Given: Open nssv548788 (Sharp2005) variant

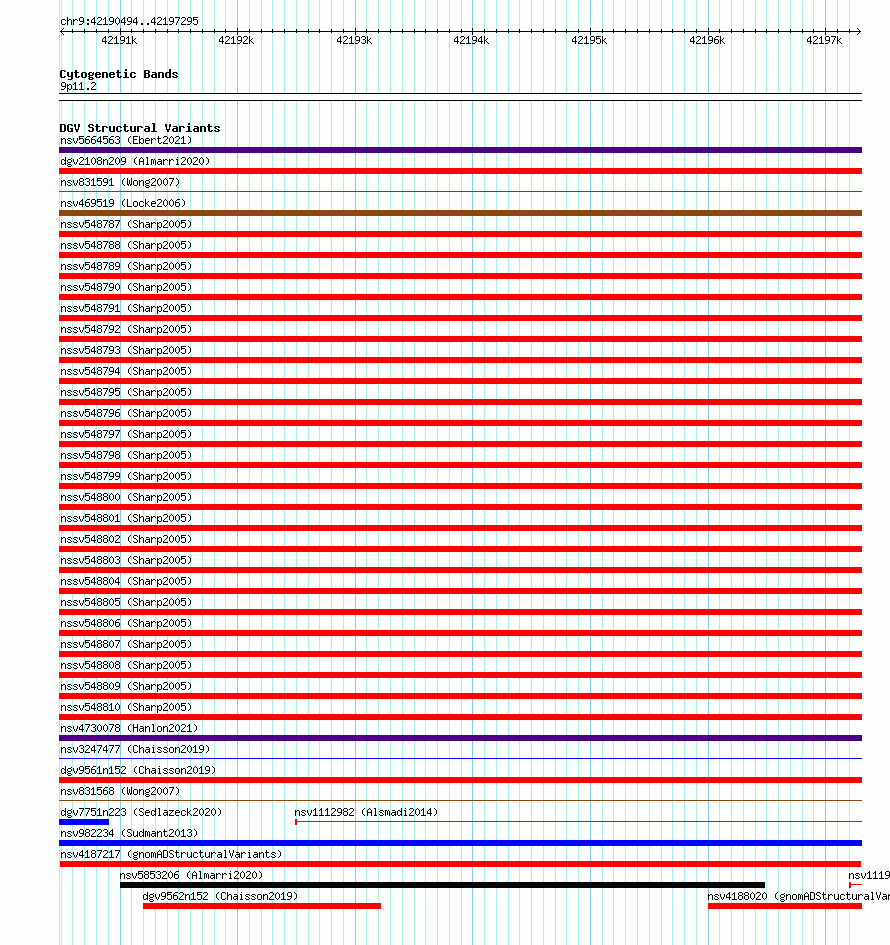Looking at the screenshot, I should (x=126, y=245).
